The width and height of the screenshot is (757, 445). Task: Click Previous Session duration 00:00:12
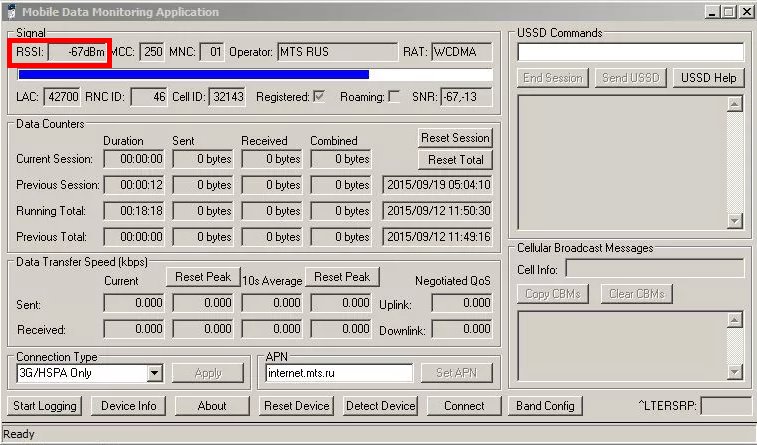click(134, 185)
